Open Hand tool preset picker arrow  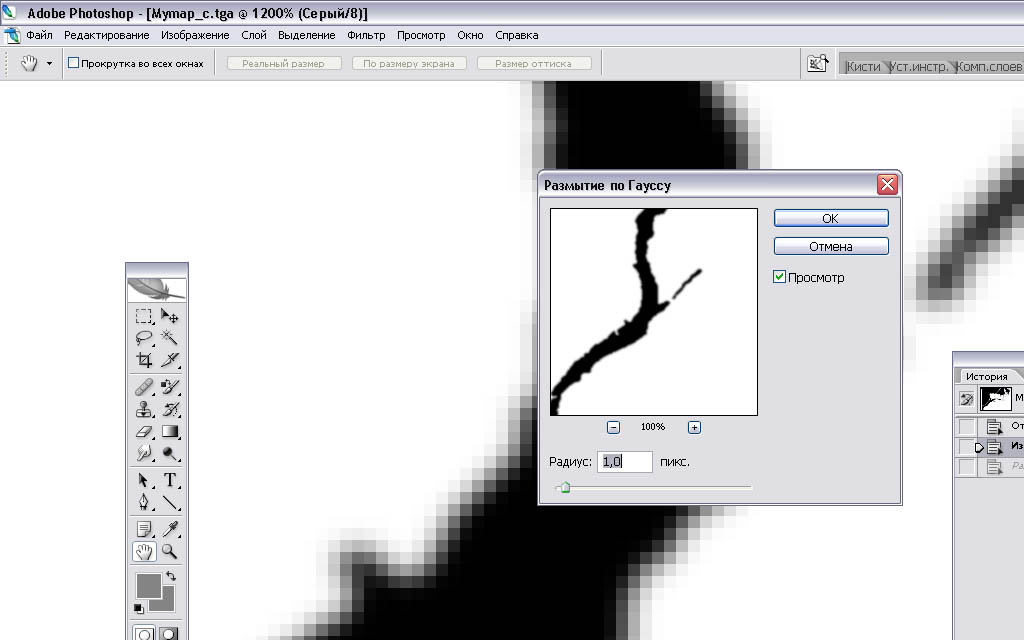coord(49,63)
